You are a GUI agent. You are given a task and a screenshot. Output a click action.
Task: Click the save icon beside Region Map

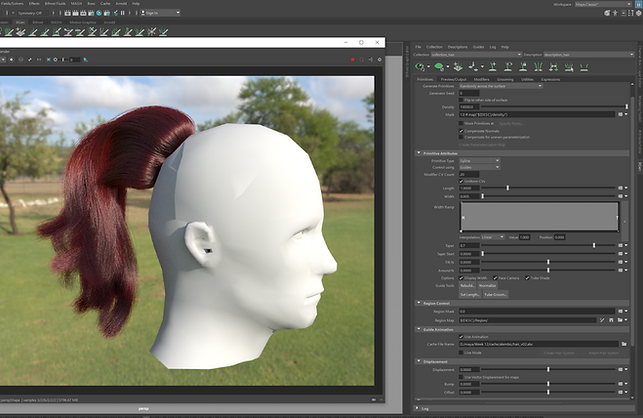611,320
